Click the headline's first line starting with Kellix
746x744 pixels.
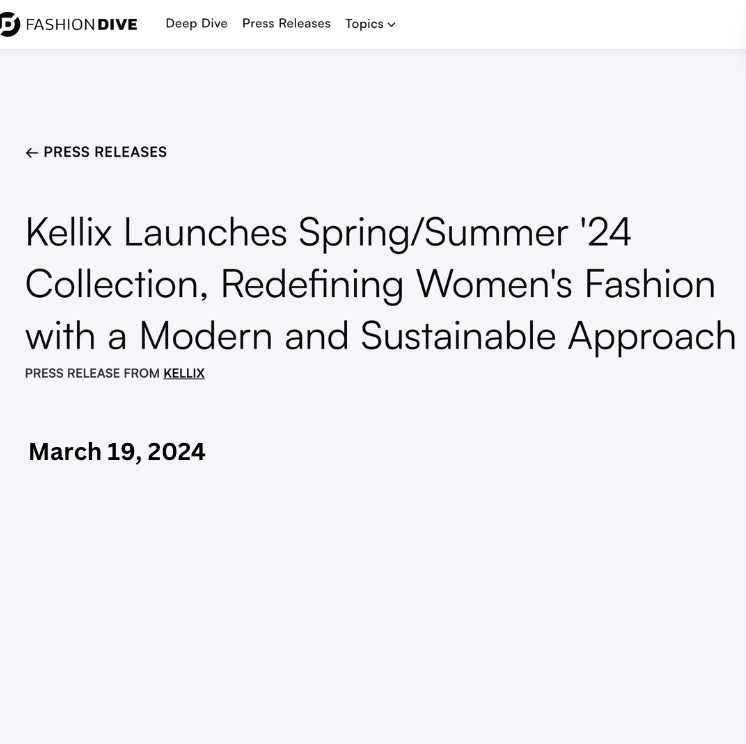tap(327, 232)
